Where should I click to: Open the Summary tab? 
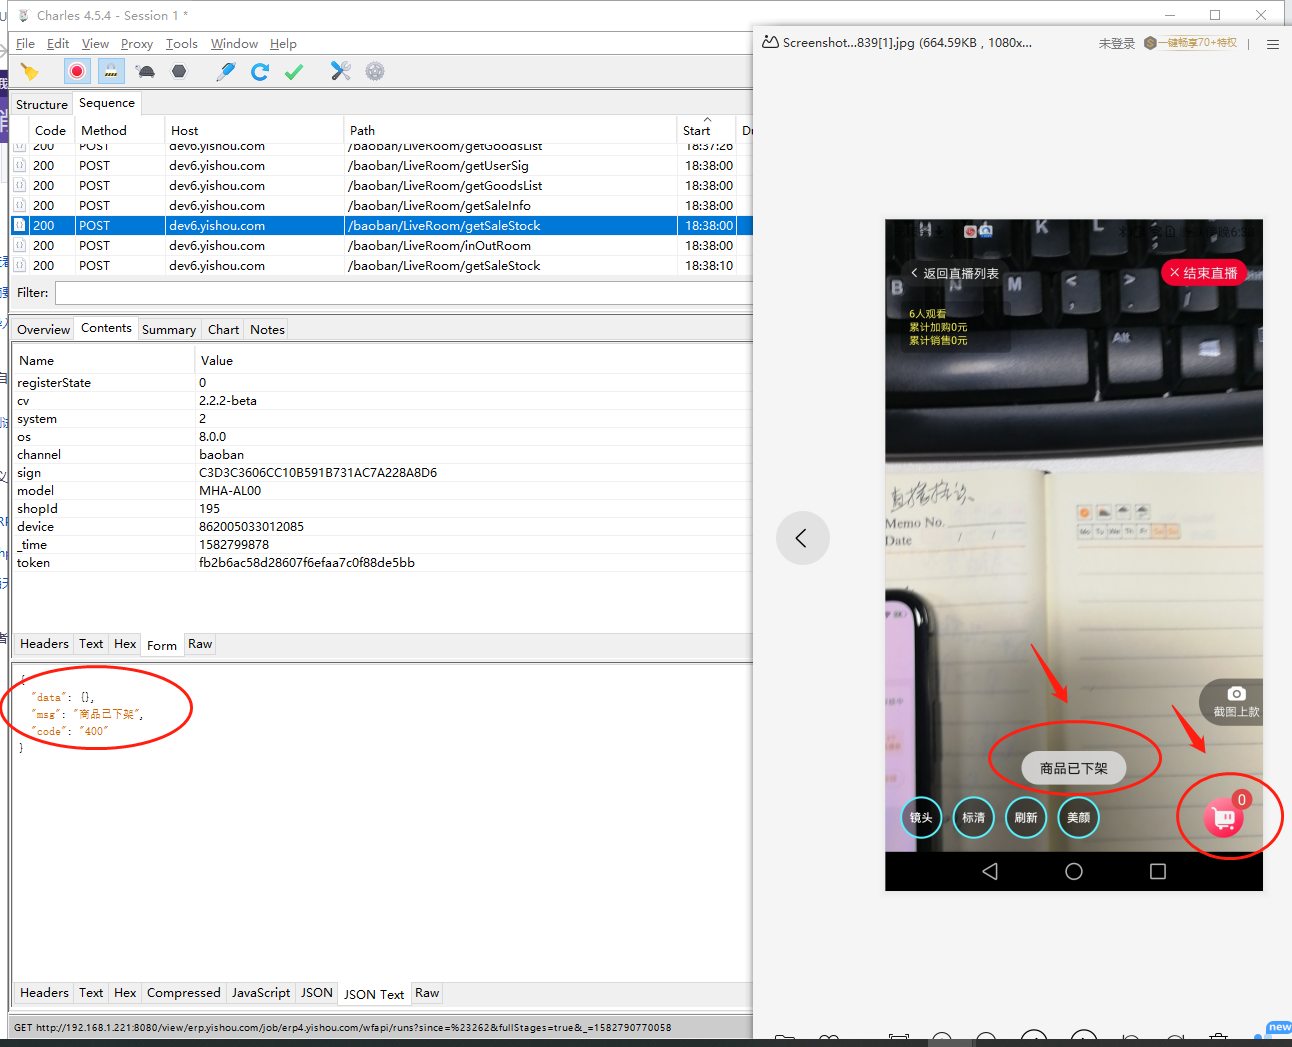169,330
